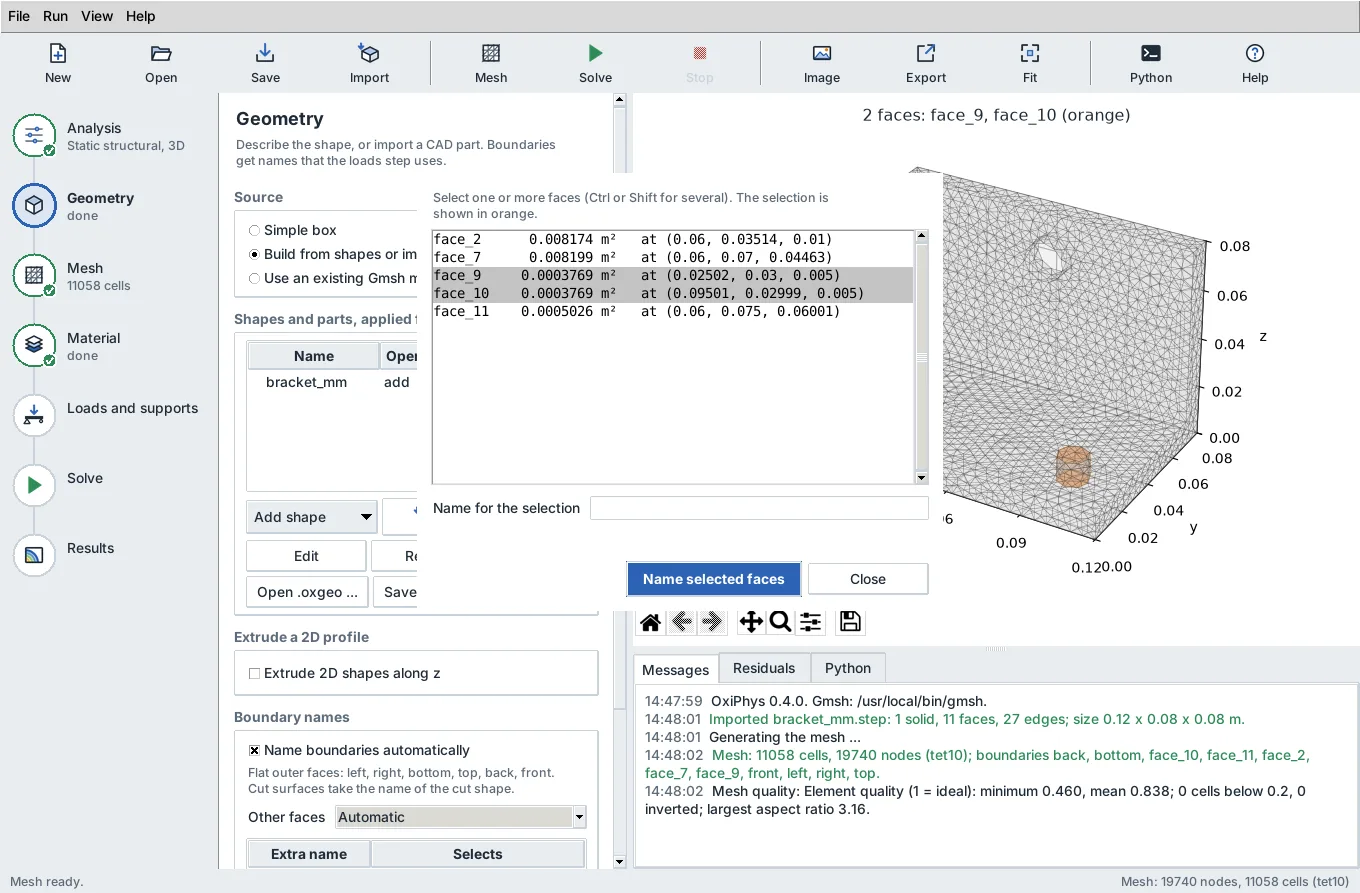This screenshot has width=1360, height=893.
Task: Select face_11 in the faces list
Action: 673,312
